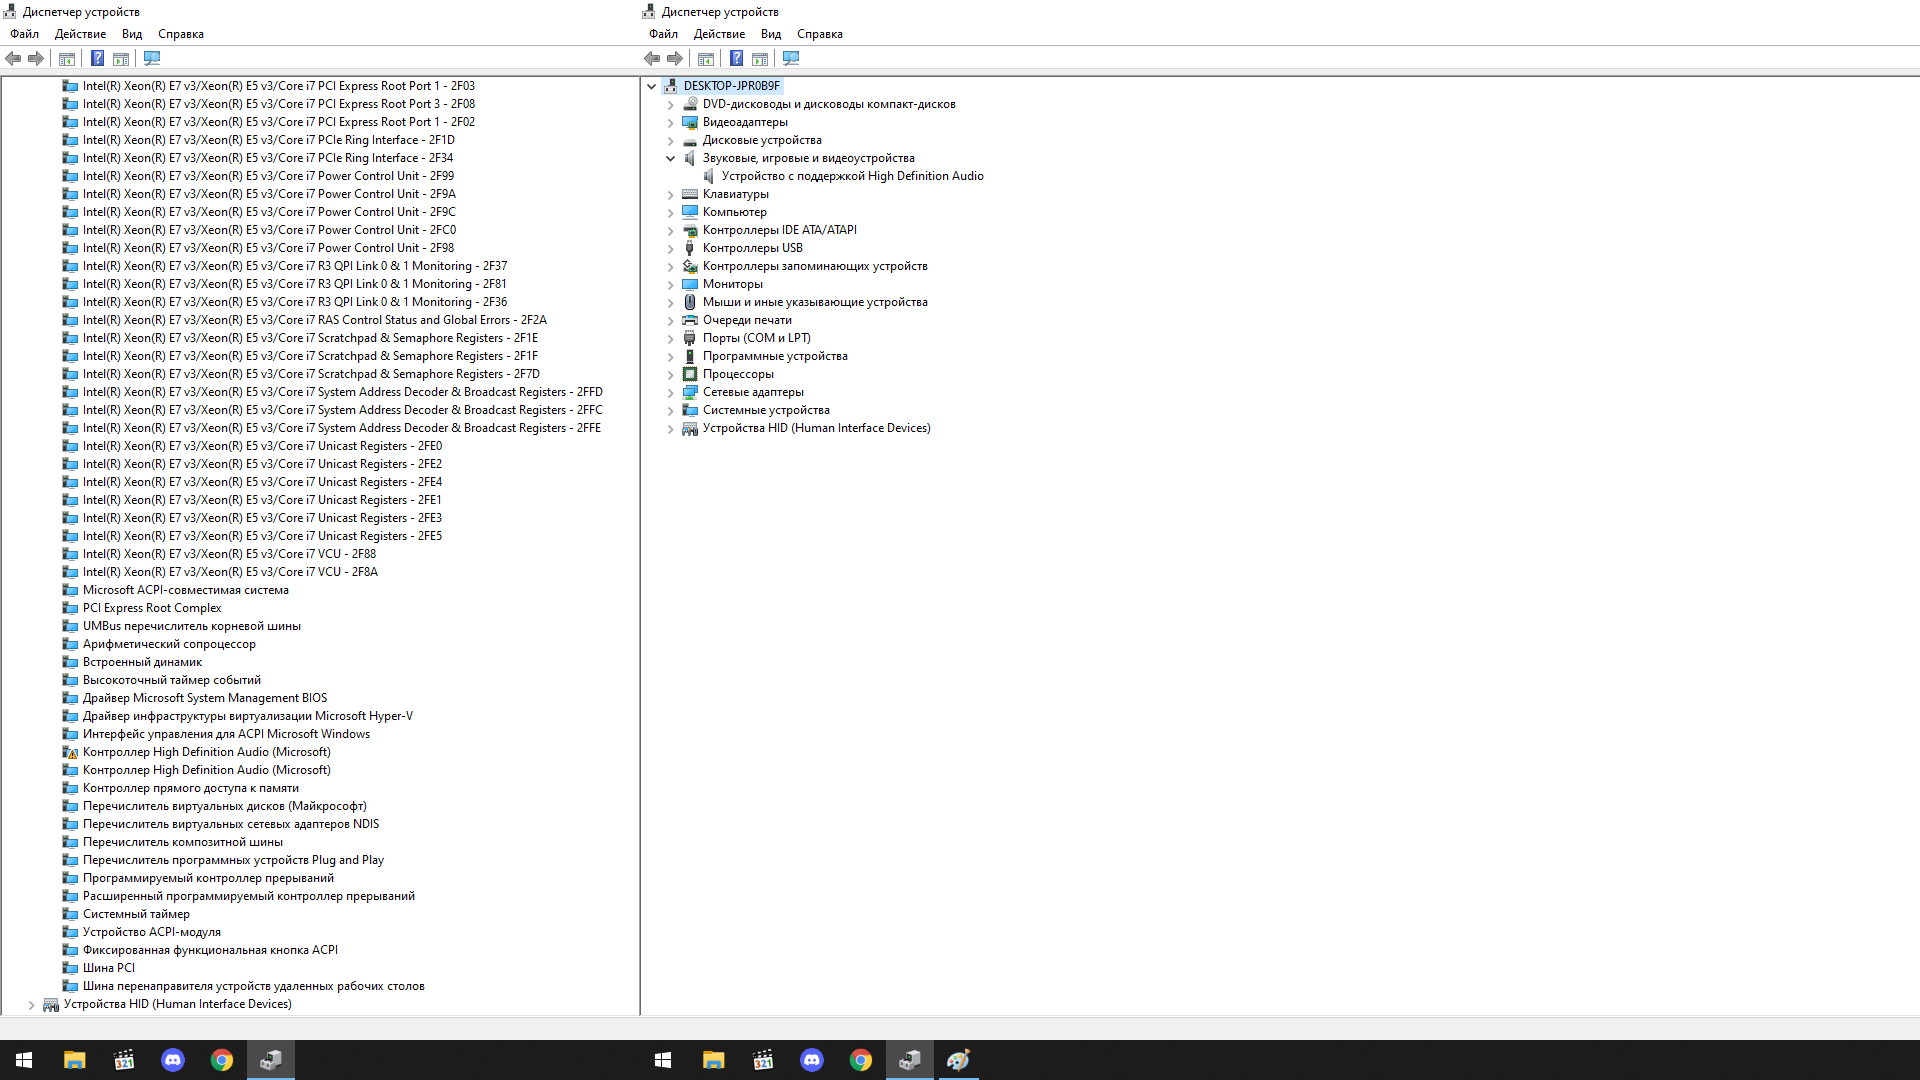The height and width of the screenshot is (1080, 1920).
Task: Click the back arrow in right window toolbar
Action: point(652,59)
